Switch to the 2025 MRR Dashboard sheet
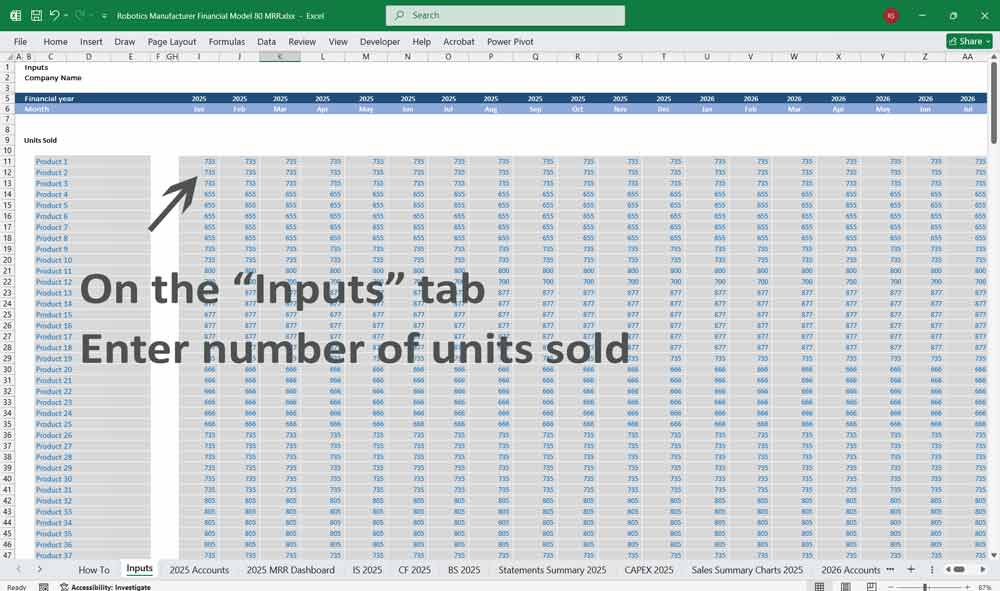 coord(290,570)
